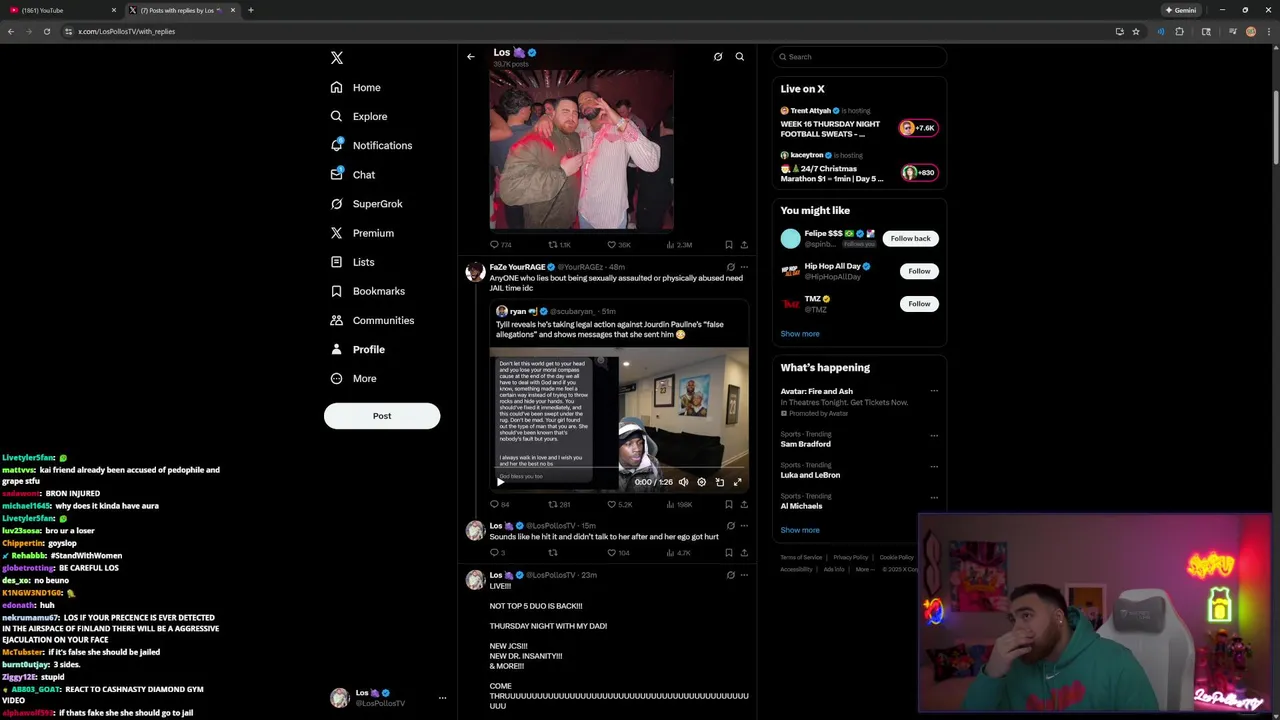This screenshot has height=720, width=1280.
Task: Bookmark this page with the star icon
Action: pos(1136,31)
